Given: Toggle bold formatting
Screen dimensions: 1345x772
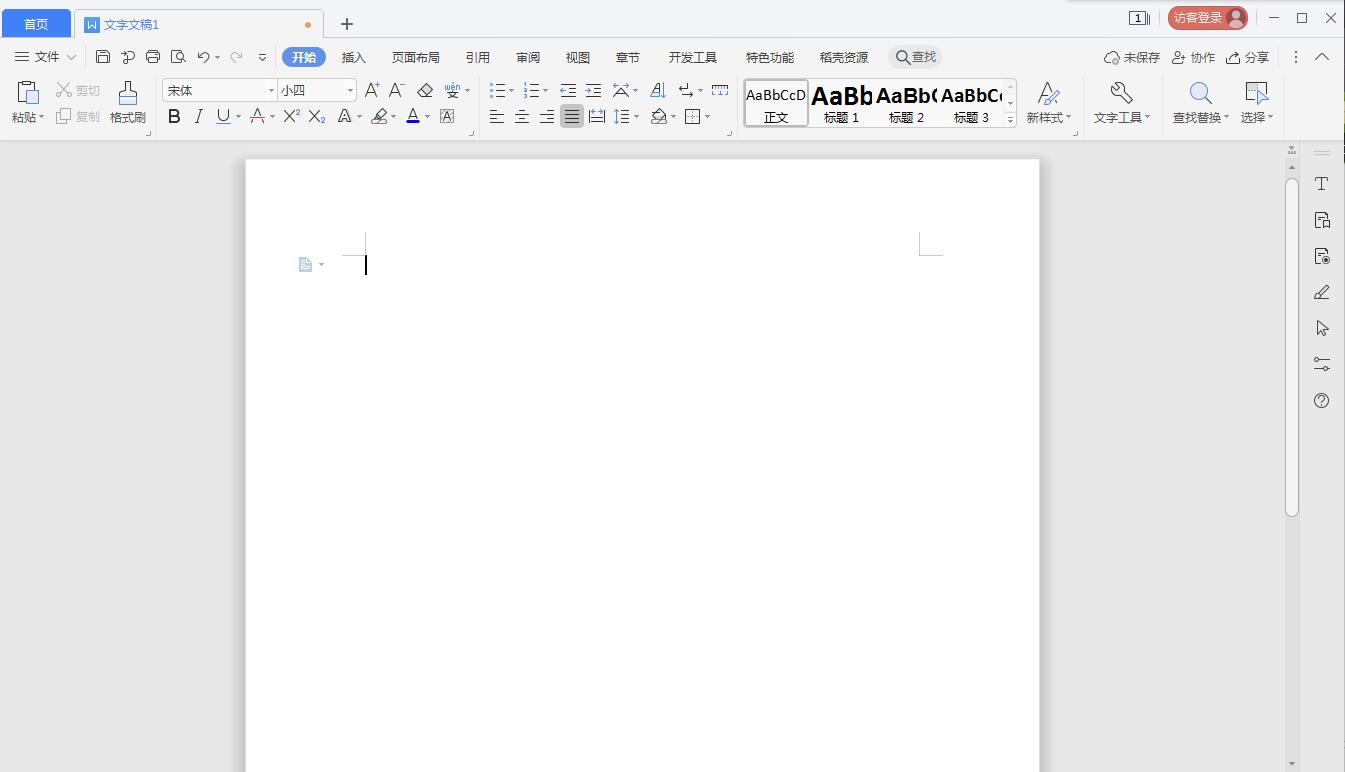Looking at the screenshot, I should (x=174, y=117).
